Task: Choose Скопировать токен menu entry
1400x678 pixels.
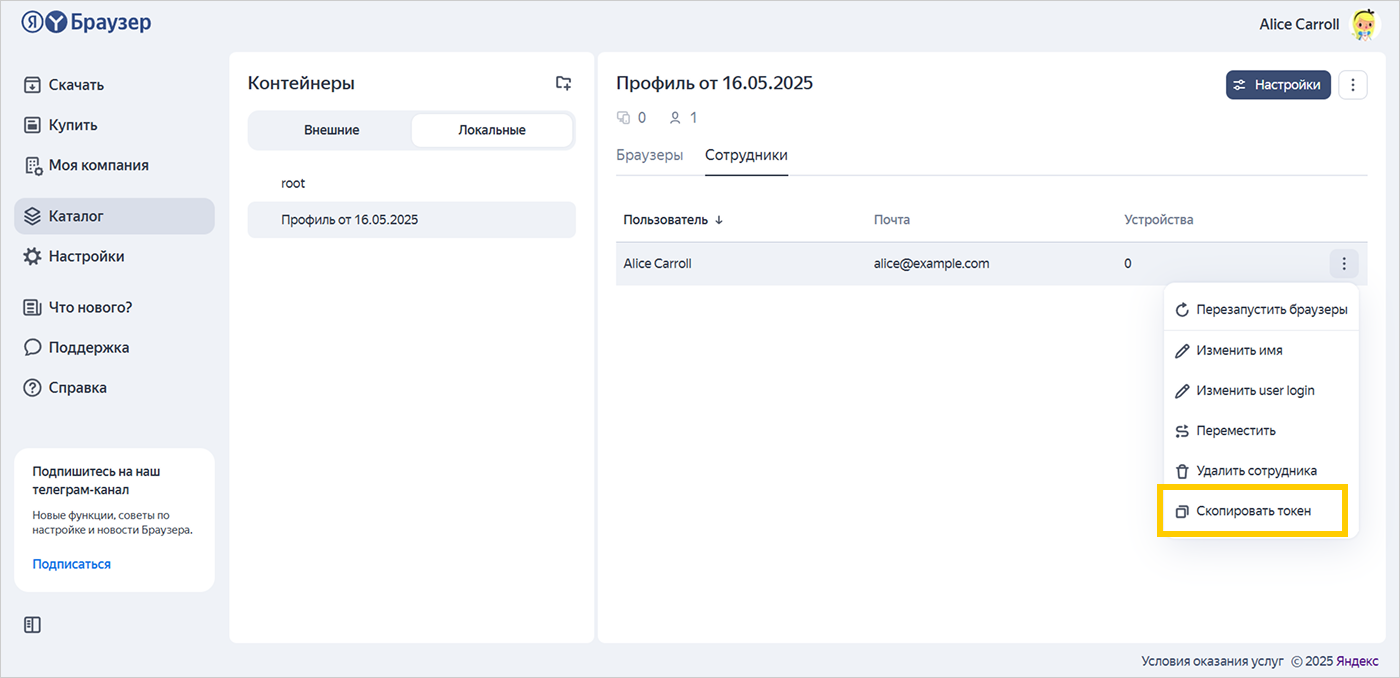Action: click(1261, 511)
